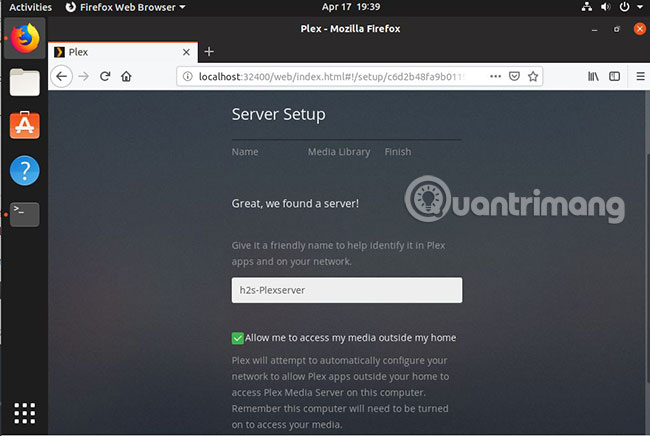Open a new tab with the plus button
The height and width of the screenshot is (436, 650).
tap(209, 52)
